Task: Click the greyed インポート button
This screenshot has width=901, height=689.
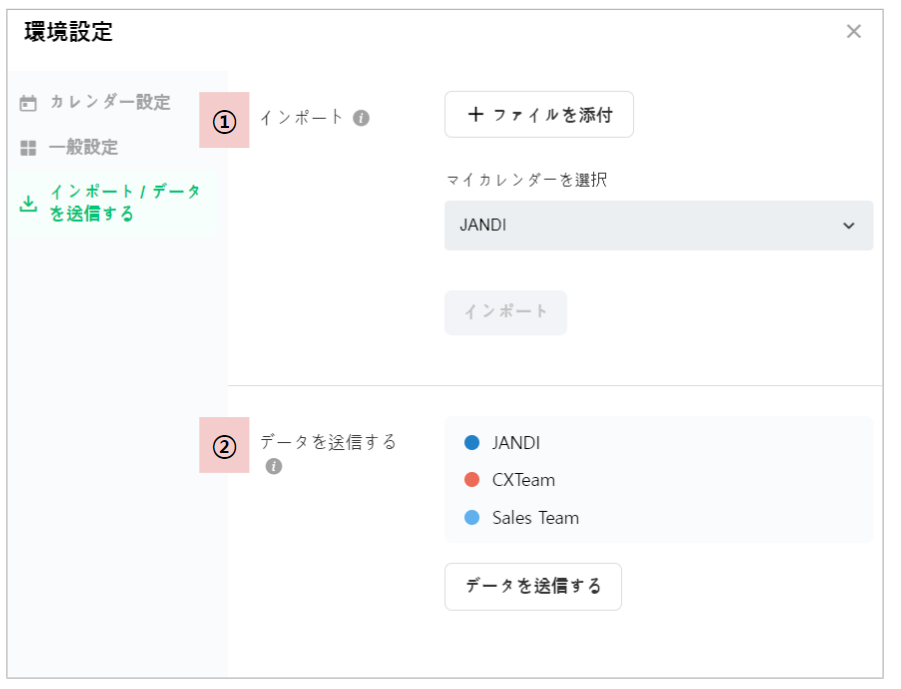Action: click(505, 312)
